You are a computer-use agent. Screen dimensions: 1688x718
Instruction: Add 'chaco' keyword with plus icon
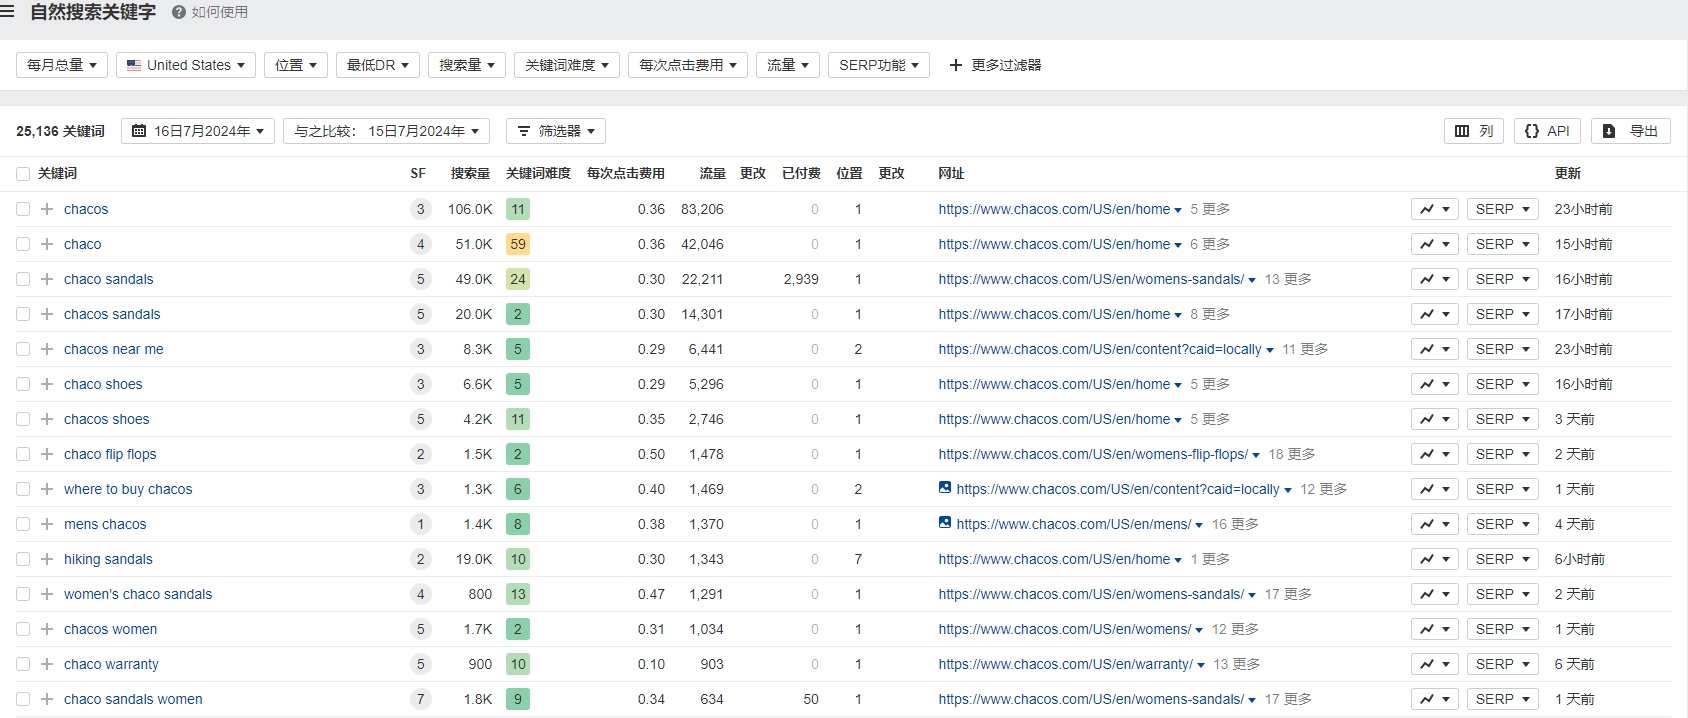(47, 244)
